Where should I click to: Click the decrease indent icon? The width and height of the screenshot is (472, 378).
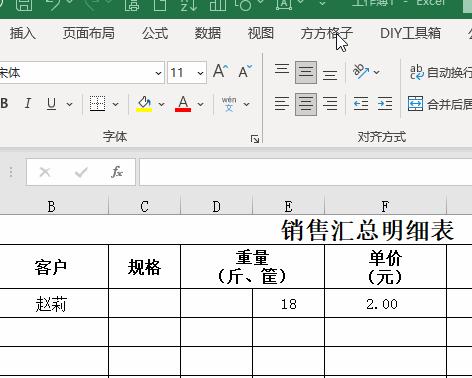[x=361, y=104]
